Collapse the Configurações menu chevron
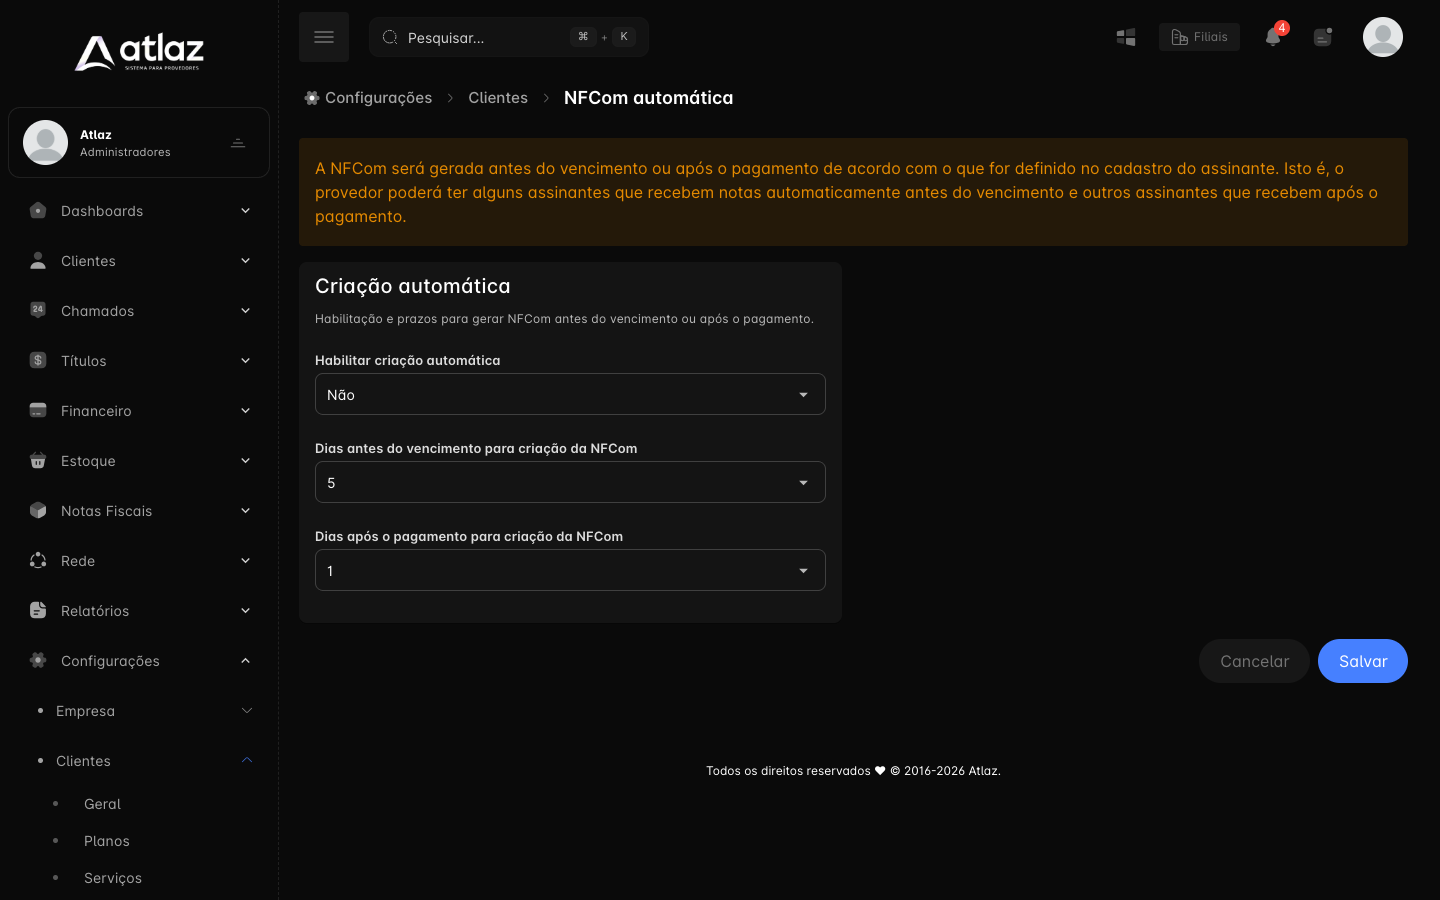Screen dimensions: 1440x900 246,660
